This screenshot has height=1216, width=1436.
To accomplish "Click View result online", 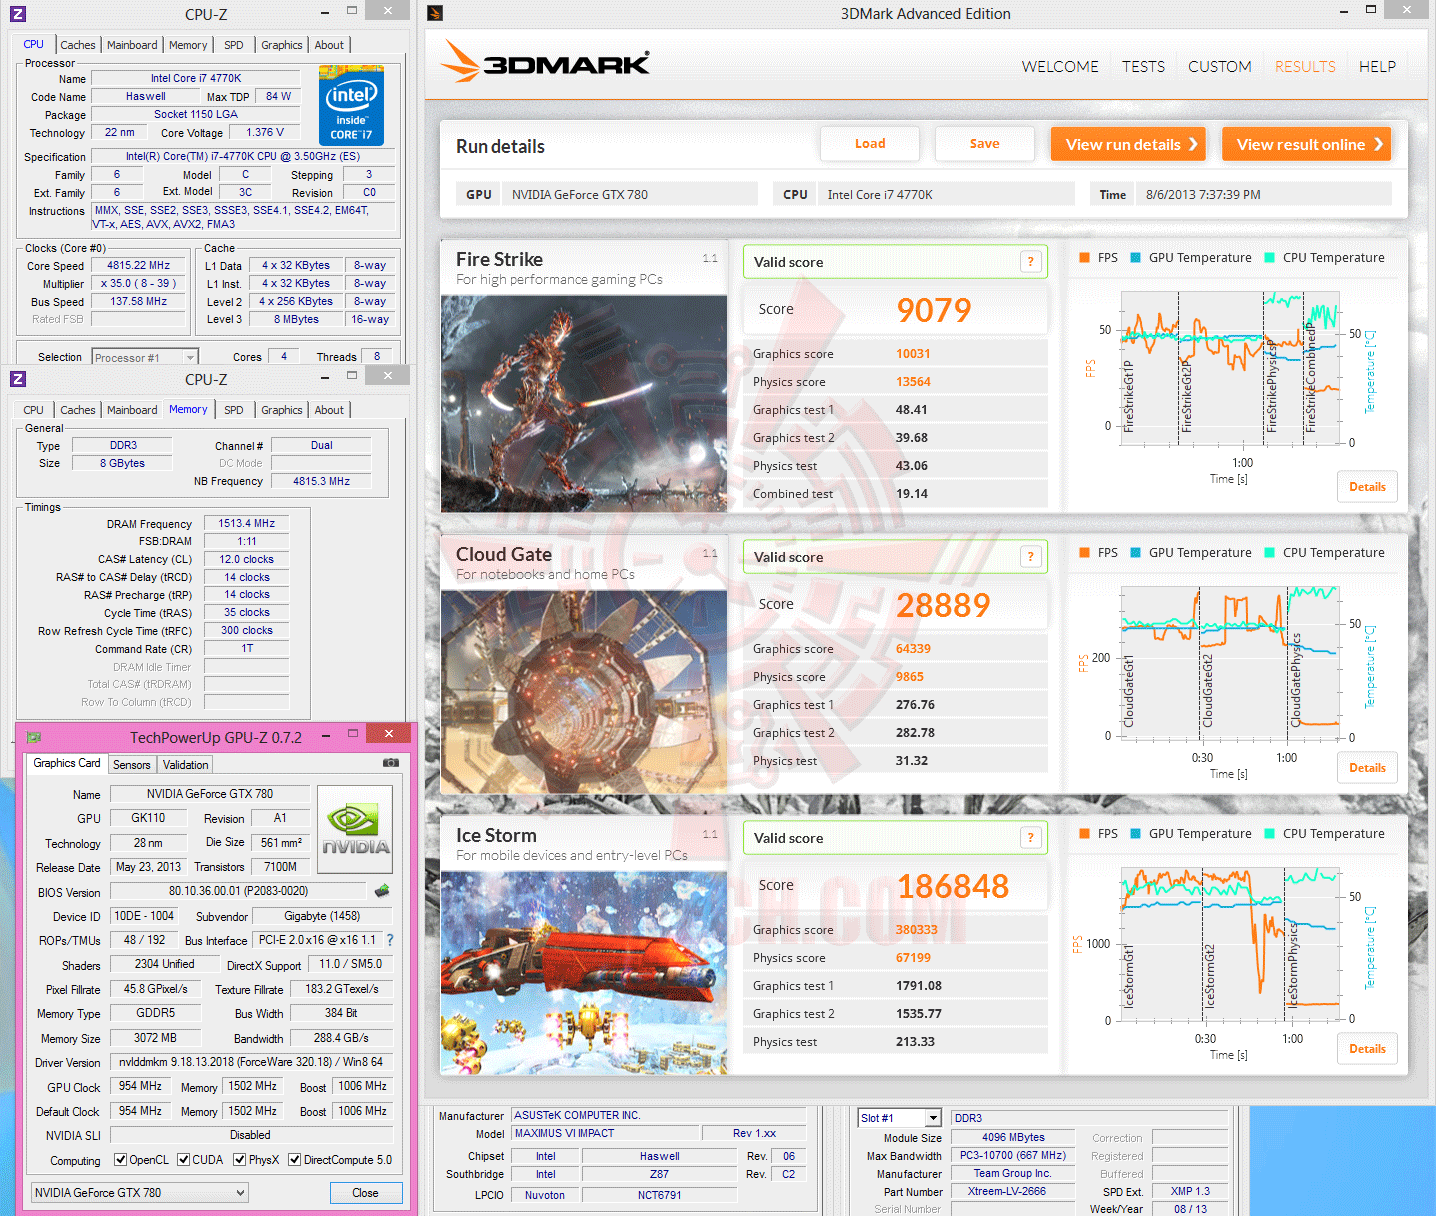I will pyautogui.click(x=1307, y=144).
